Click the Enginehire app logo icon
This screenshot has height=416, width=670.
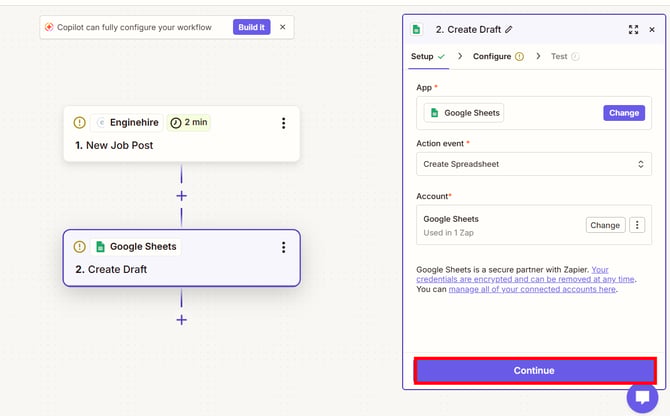[x=101, y=123]
